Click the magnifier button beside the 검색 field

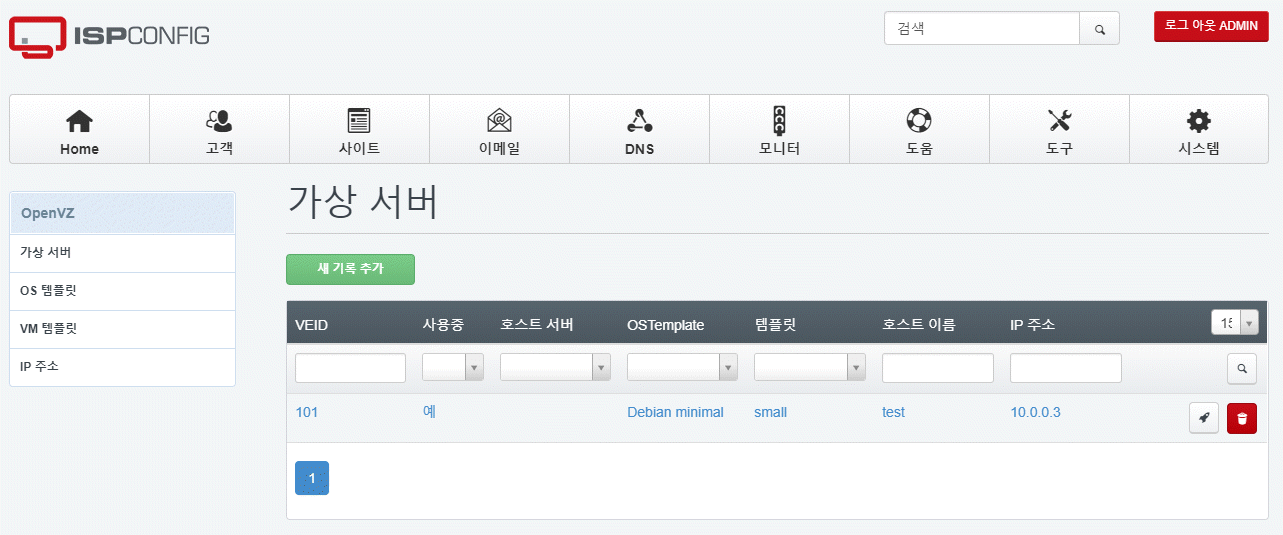pyautogui.click(x=1100, y=29)
